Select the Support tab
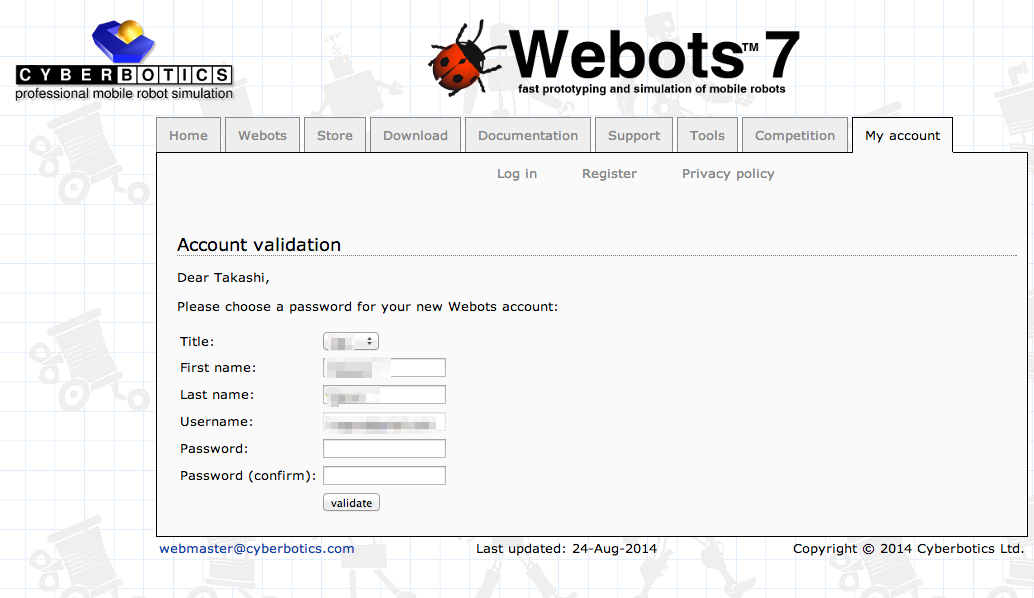Image resolution: width=1034 pixels, height=598 pixels. (634, 135)
